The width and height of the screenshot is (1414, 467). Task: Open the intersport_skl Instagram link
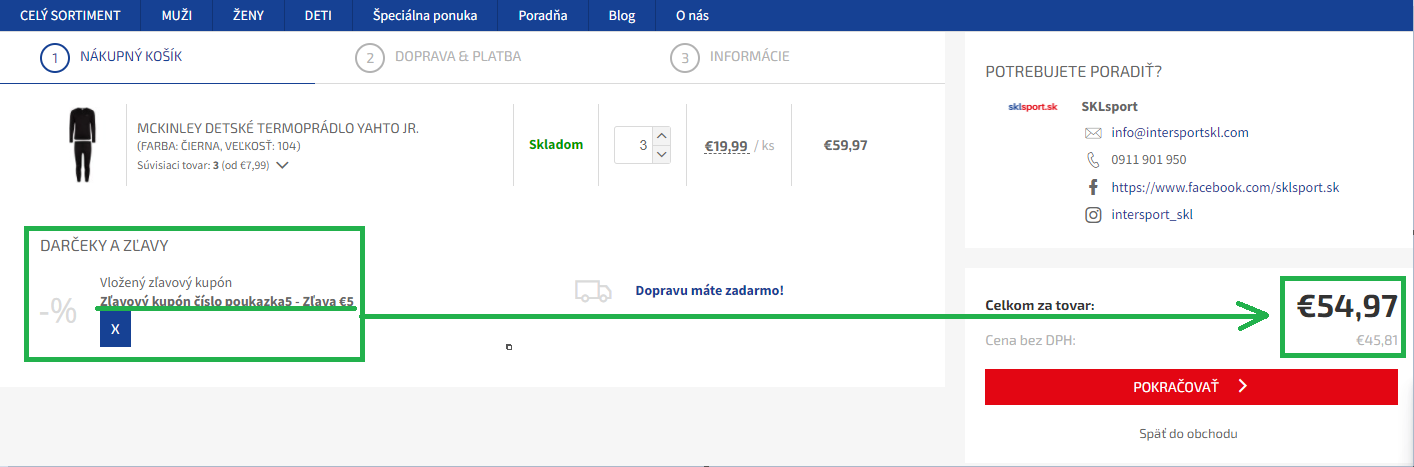point(1152,214)
